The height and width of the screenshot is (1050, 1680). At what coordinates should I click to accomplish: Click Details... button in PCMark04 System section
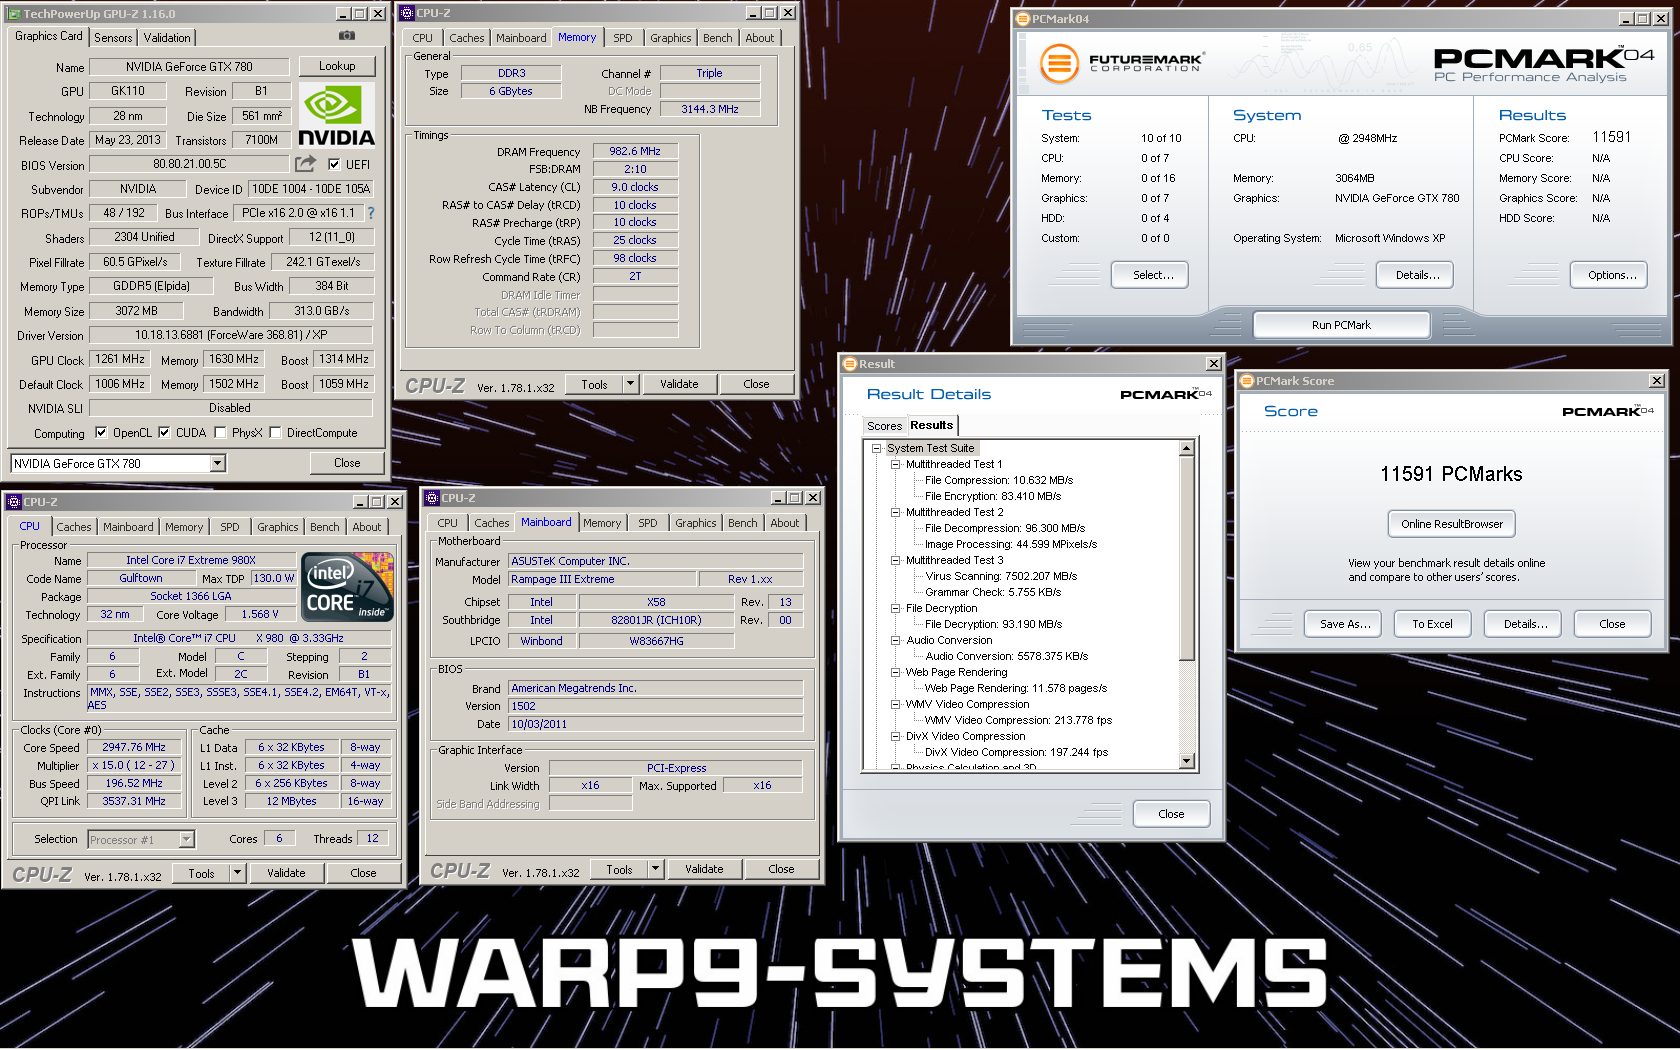click(x=1417, y=275)
